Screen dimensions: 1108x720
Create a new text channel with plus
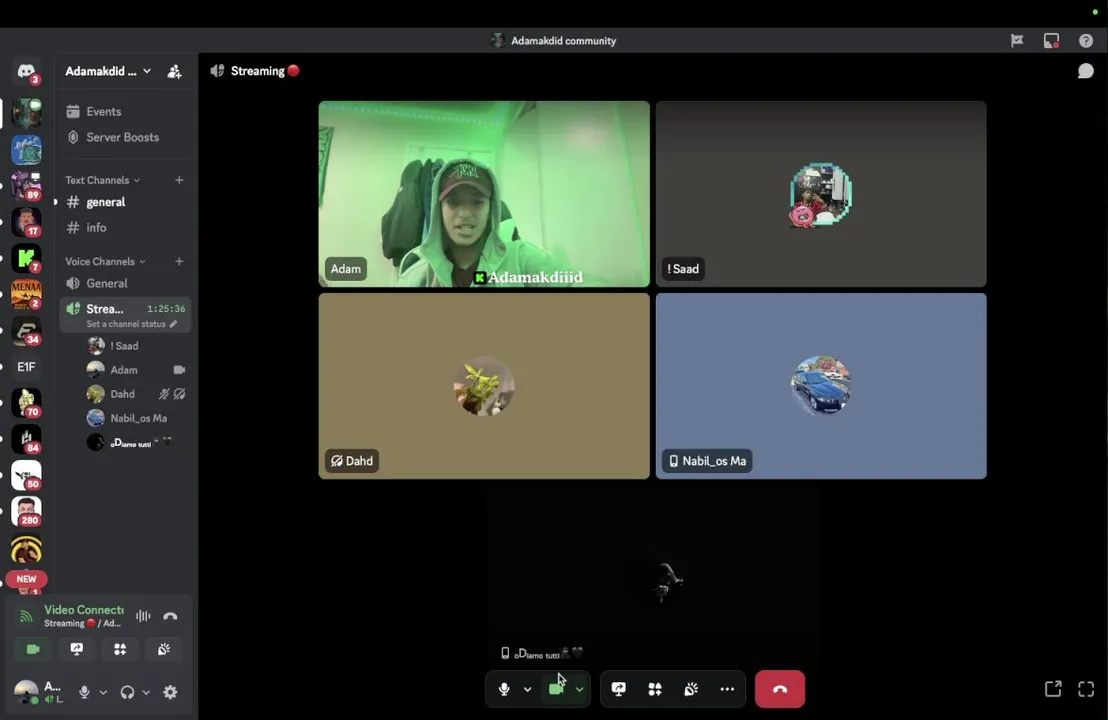(x=179, y=180)
